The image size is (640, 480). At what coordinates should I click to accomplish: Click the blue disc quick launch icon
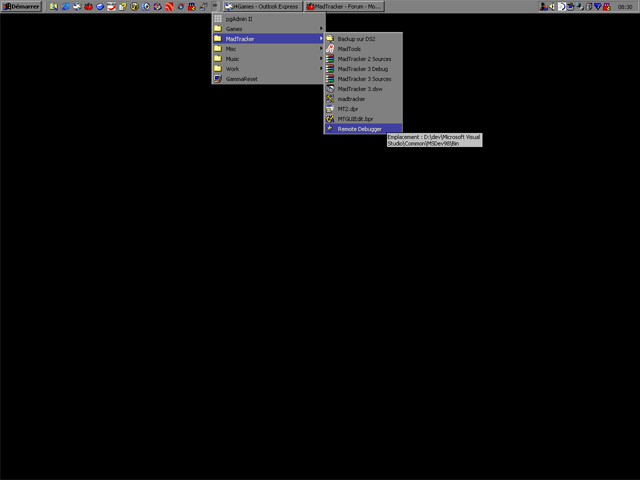[100, 7]
